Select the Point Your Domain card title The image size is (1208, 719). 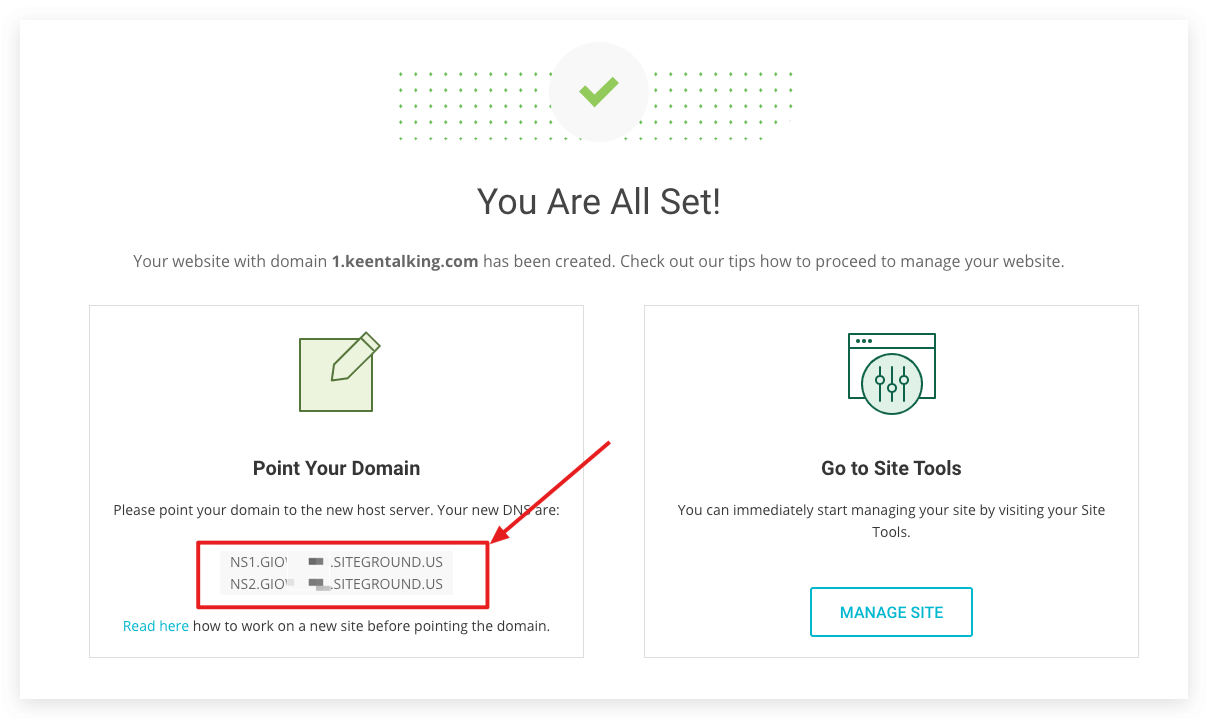pos(336,467)
